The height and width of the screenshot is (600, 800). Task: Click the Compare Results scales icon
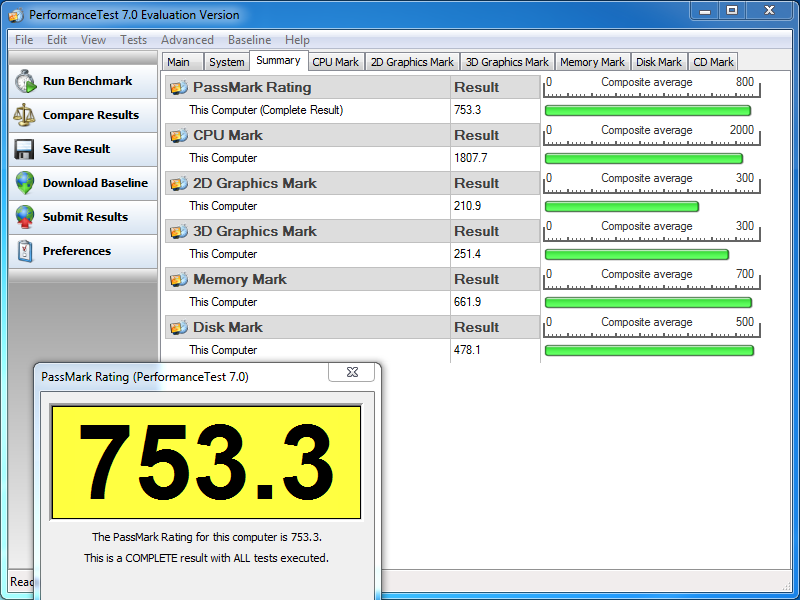pyautogui.click(x=24, y=115)
